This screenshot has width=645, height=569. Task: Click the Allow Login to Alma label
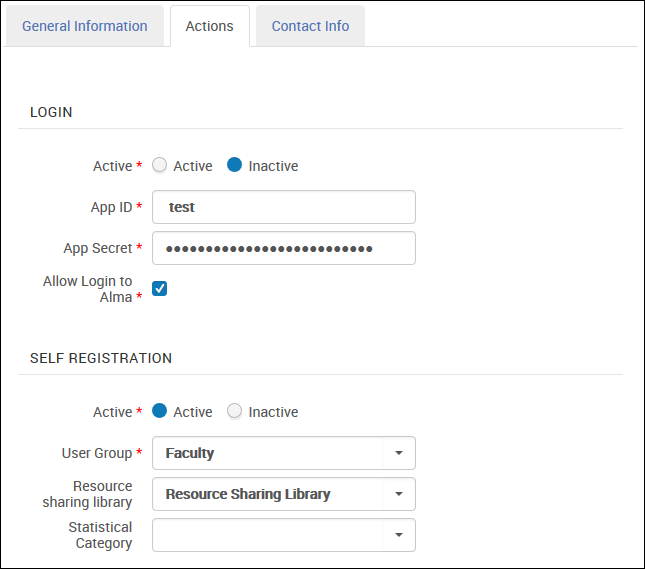click(88, 289)
